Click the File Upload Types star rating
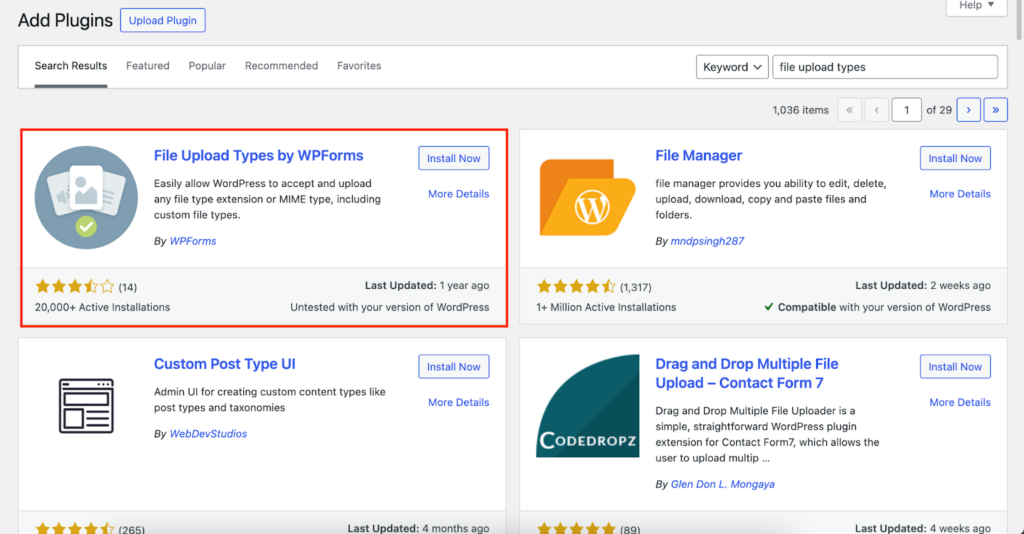Screen dimensions: 1024x534 75,287
